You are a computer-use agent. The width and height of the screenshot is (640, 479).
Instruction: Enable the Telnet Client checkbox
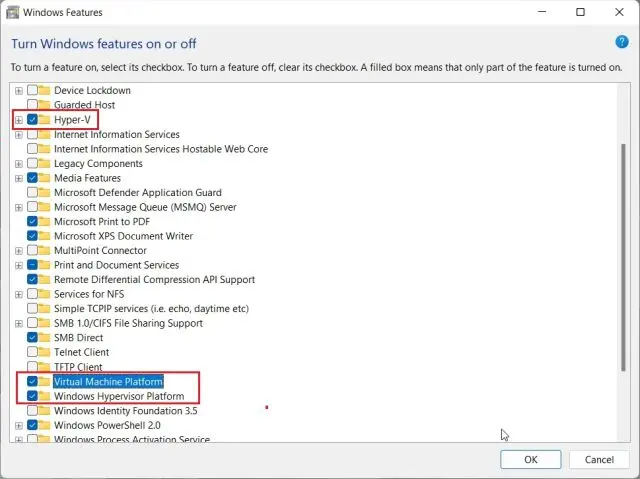[33, 352]
